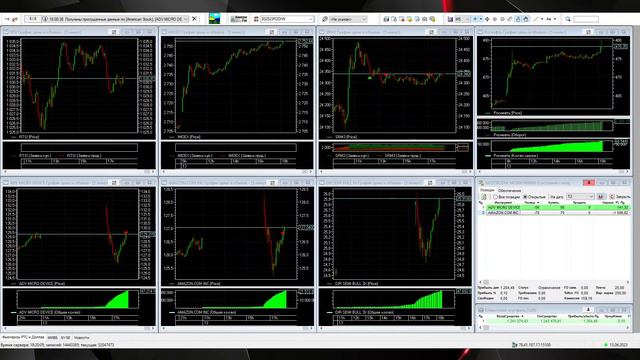Click the link chain icon in the chart toolbar

pyautogui.click(x=509, y=19)
